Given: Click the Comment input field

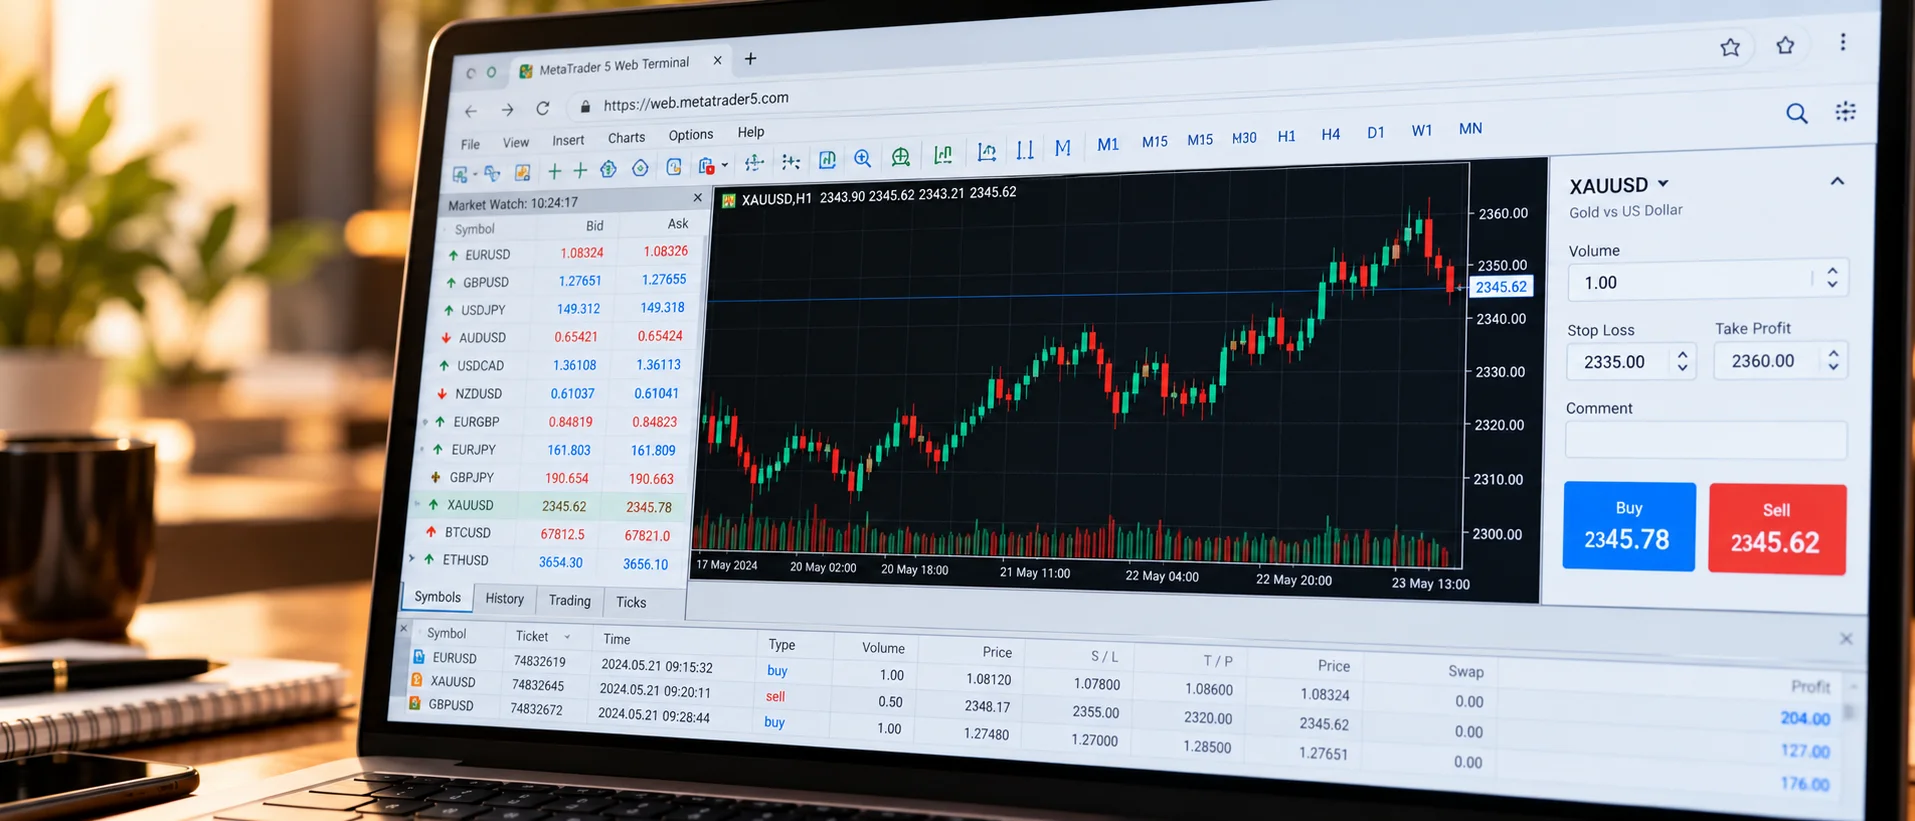Looking at the screenshot, I should [1705, 440].
